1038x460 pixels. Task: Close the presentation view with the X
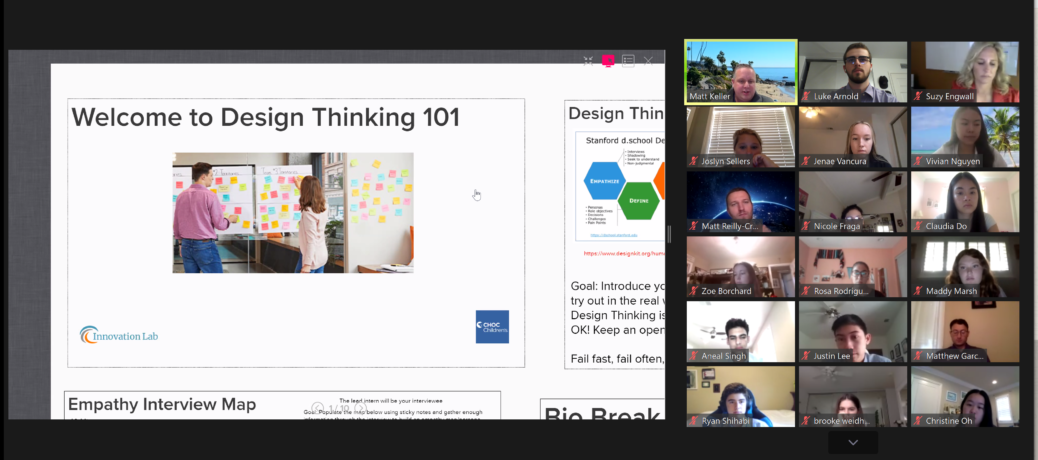[x=648, y=61]
